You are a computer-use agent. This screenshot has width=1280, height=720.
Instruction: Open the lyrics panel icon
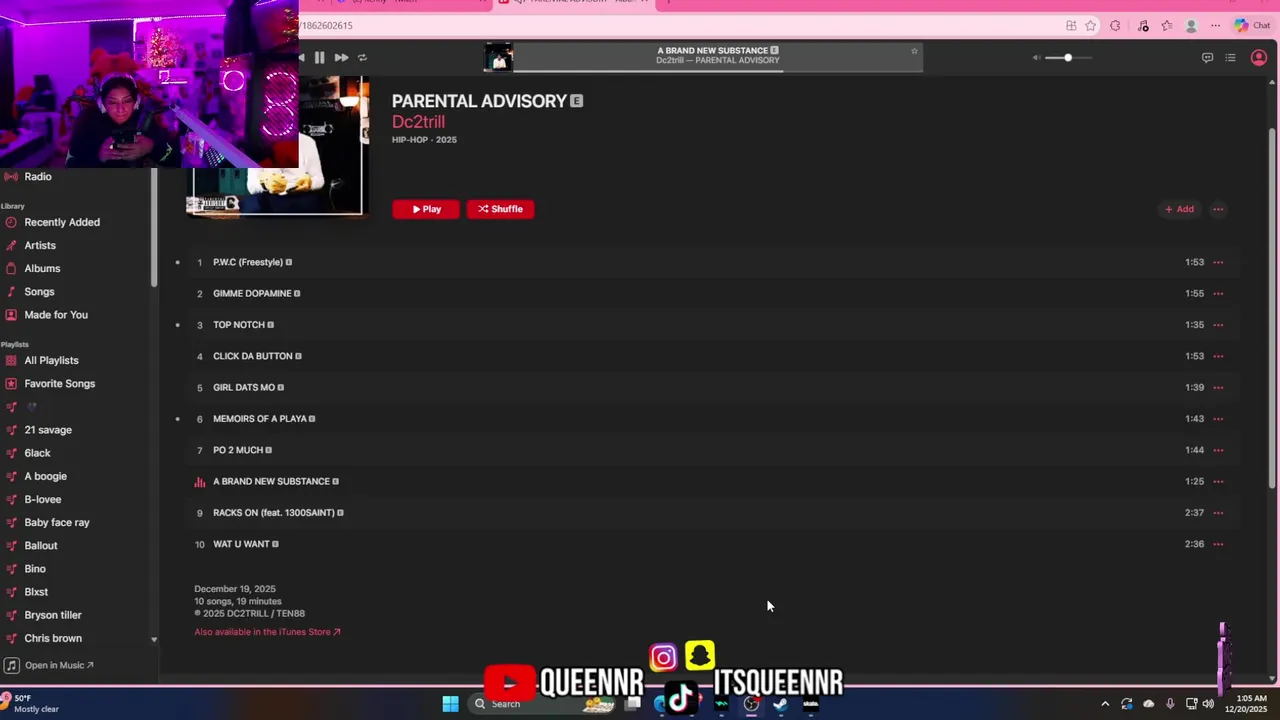pyautogui.click(x=1207, y=58)
